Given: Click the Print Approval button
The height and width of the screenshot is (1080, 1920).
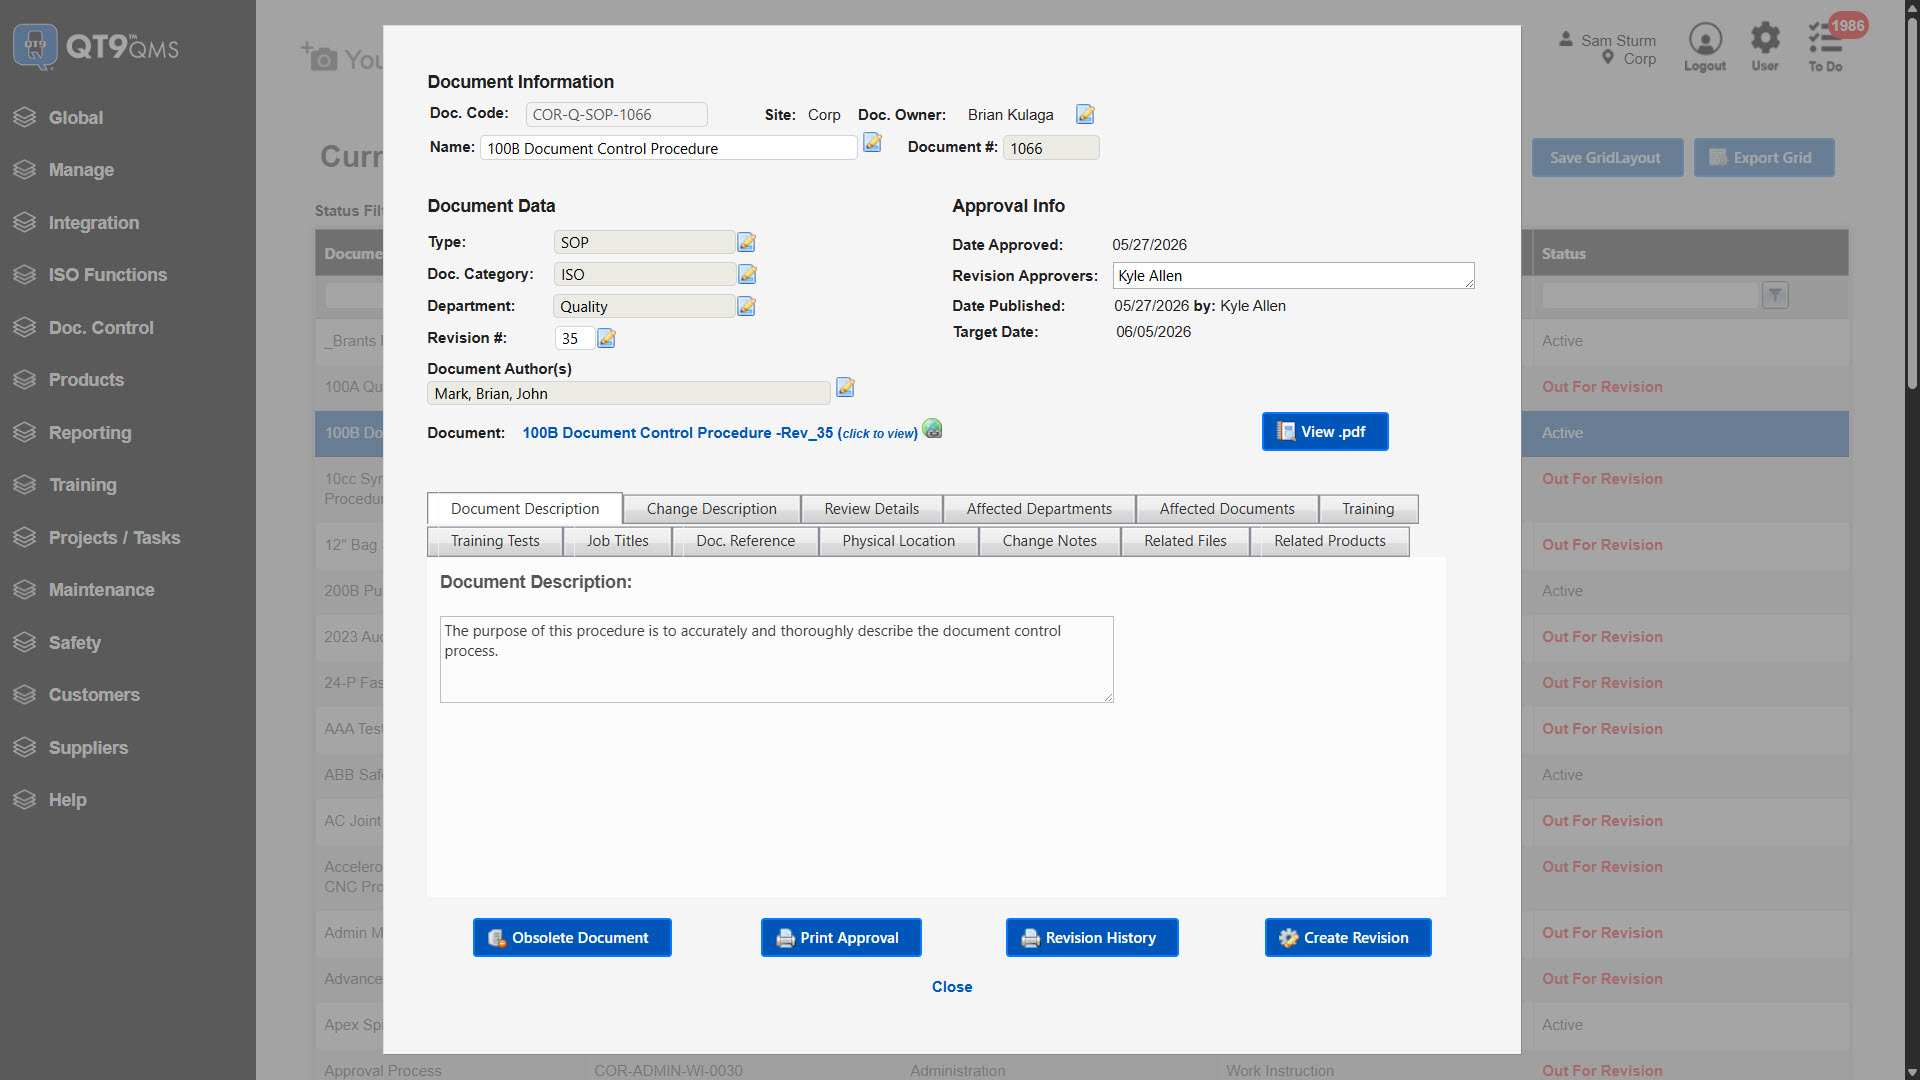Looking at the screenshot, I should (x=841, y=938).
